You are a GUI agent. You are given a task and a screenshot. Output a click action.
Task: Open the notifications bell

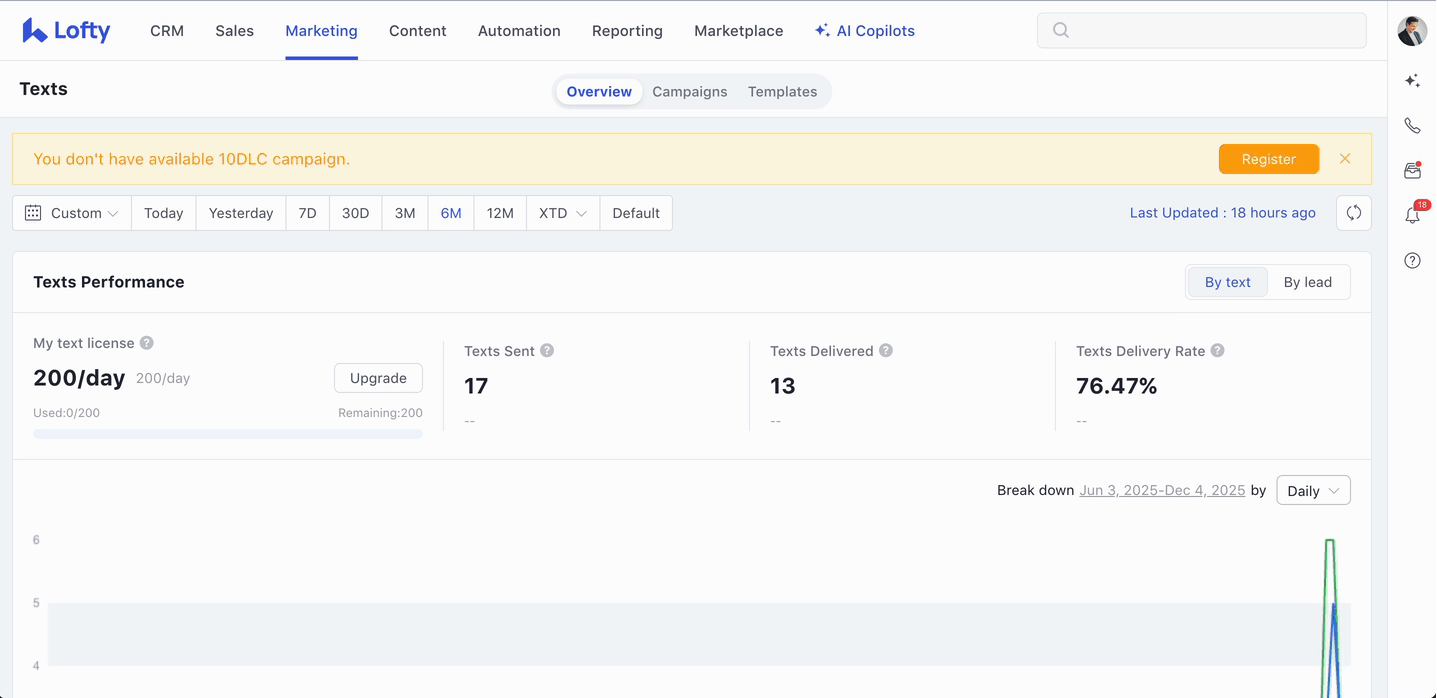tap(1412, 215)
